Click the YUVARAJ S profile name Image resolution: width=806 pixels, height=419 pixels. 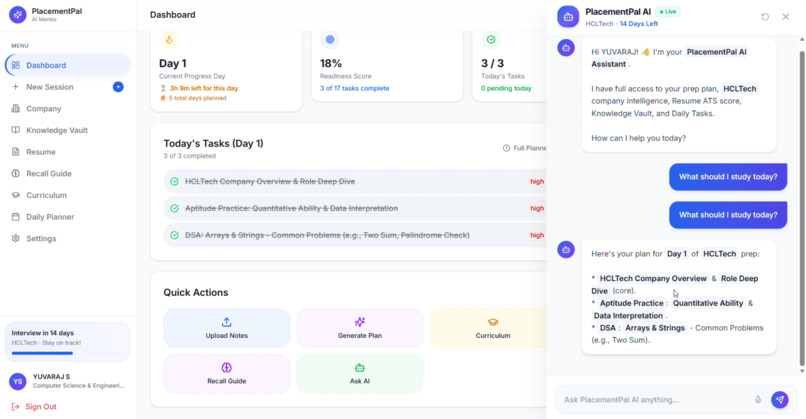point(51,377)
